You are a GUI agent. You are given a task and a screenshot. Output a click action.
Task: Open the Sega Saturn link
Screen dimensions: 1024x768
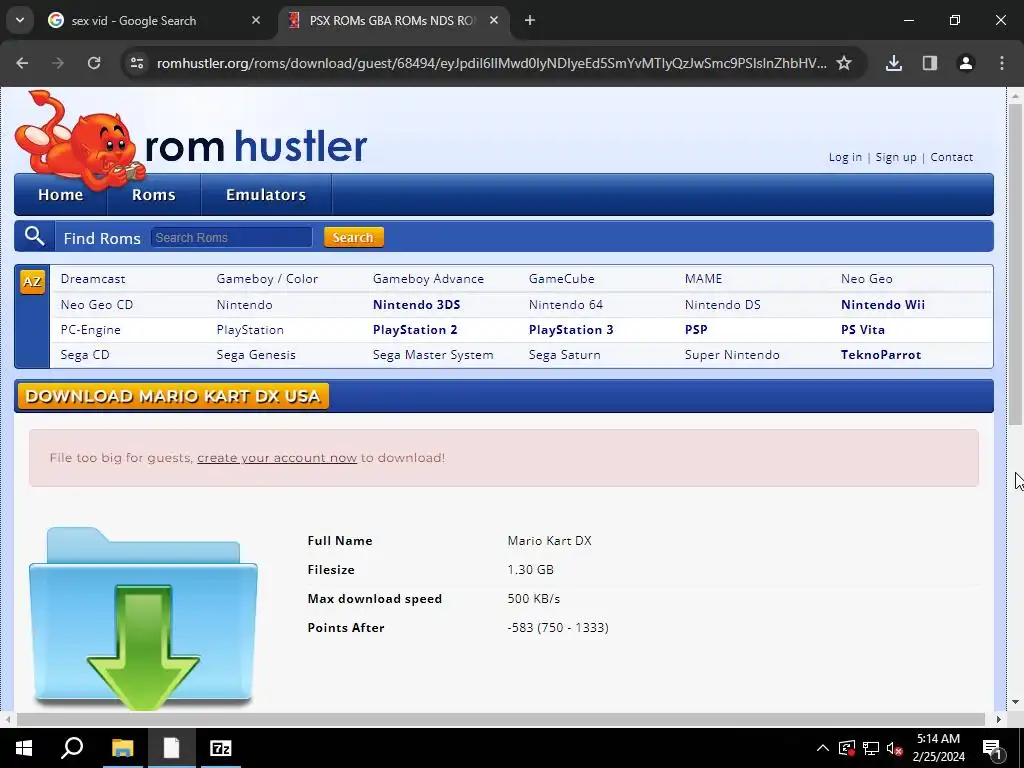point(564,355)
